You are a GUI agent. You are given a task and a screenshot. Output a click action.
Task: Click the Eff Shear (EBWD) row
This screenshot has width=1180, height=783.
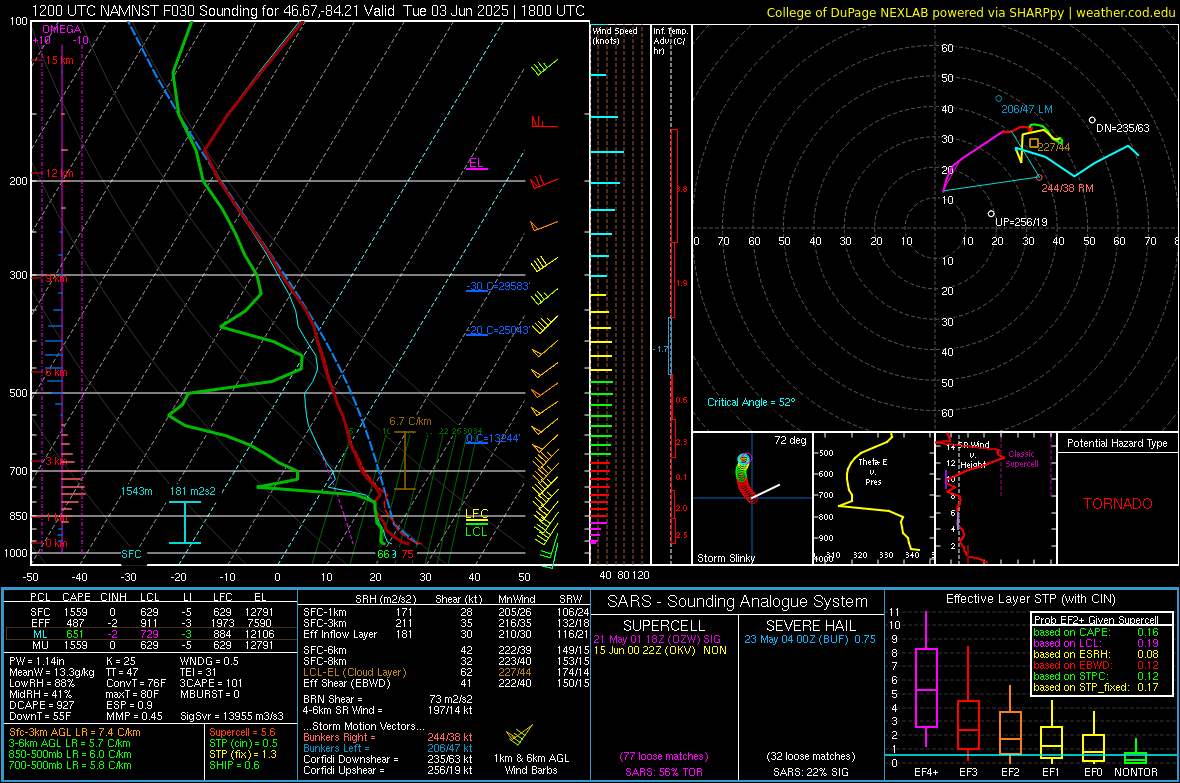[446, 683]
